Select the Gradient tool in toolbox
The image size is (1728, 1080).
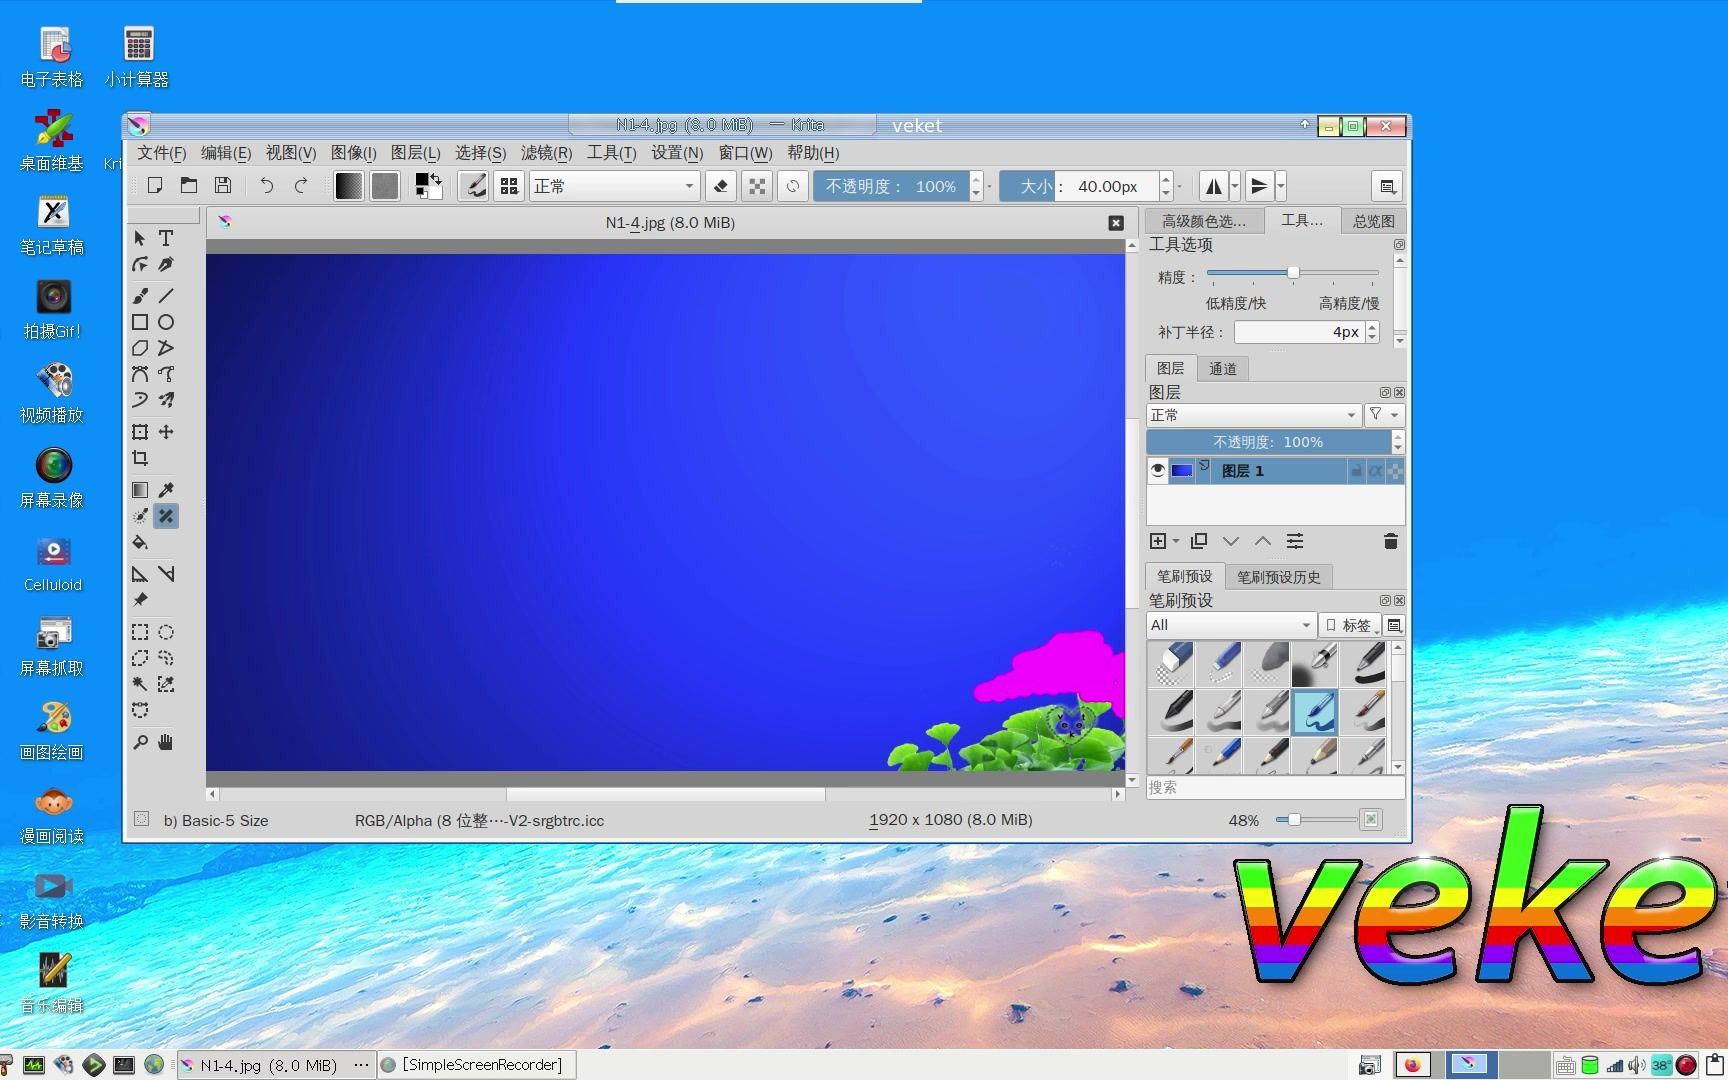[x=140, y=490]
